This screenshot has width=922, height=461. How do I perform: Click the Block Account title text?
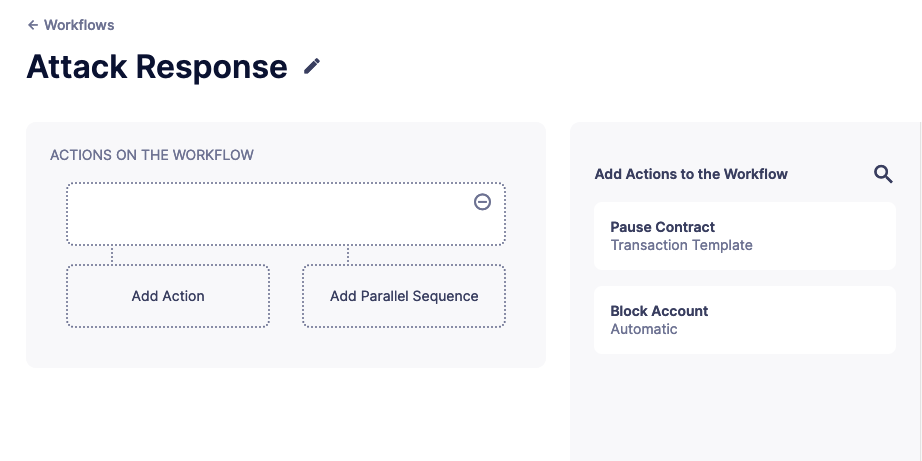659,311
